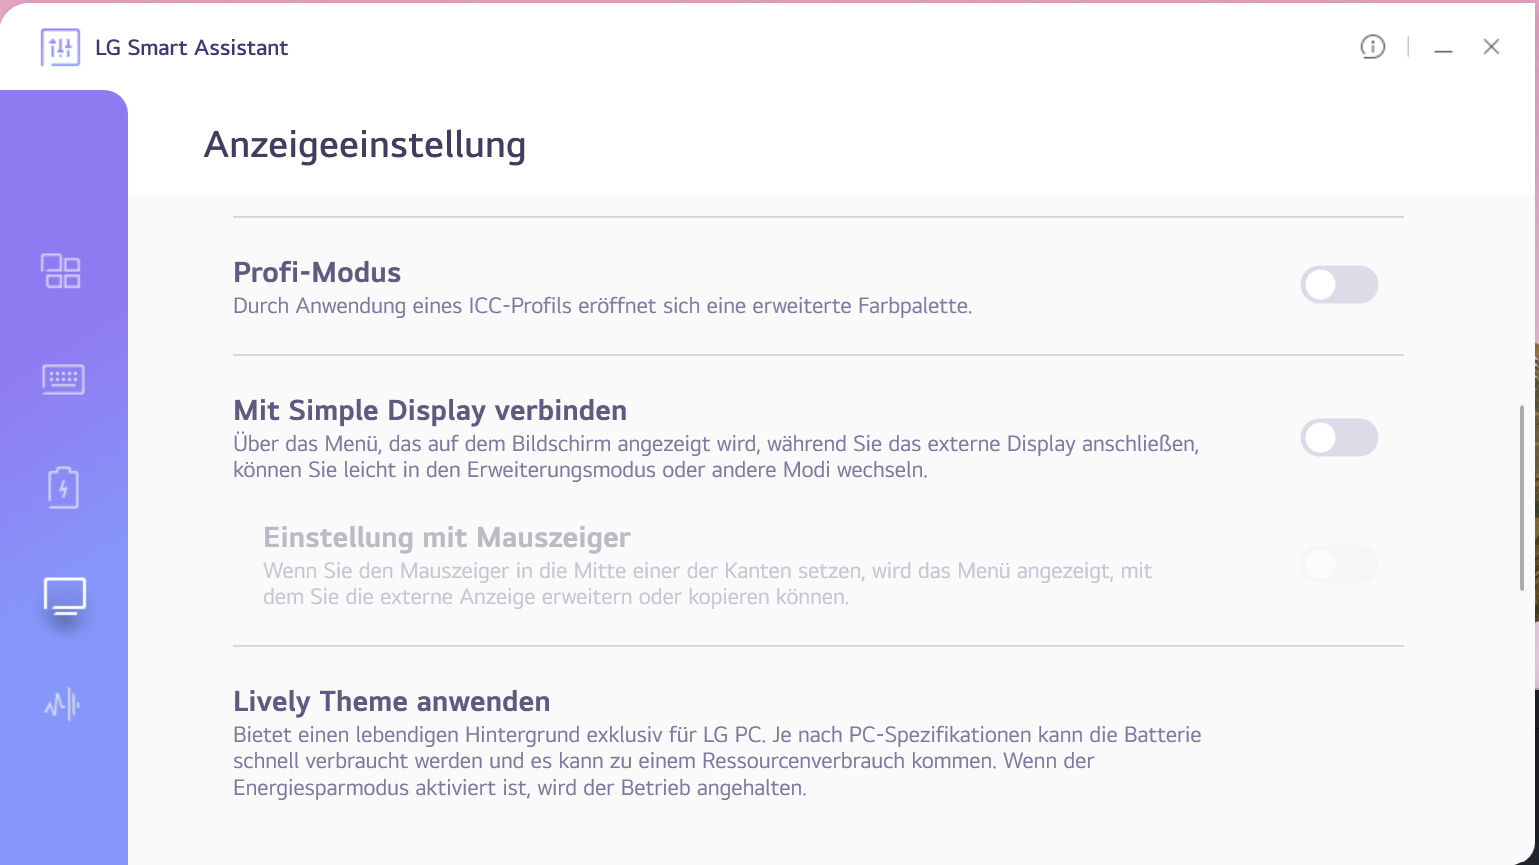Minimize the LG Smart Assistant window

click(x=1443, y=48)
